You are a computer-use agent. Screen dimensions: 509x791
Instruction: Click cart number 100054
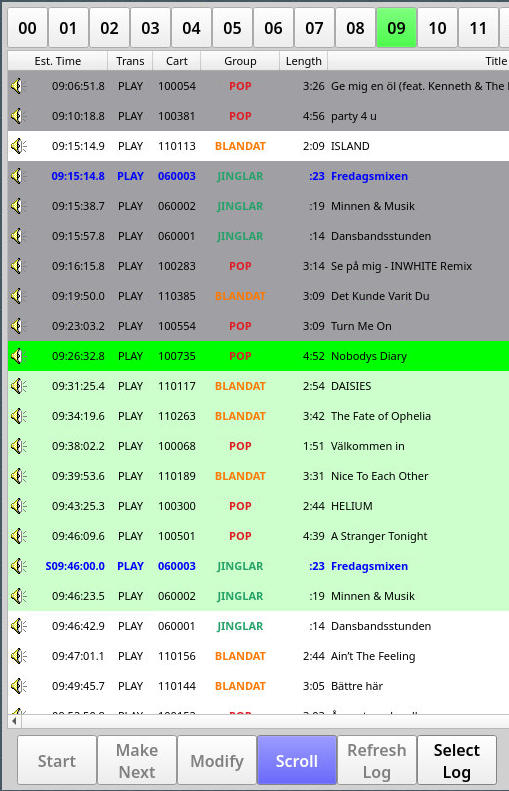pyautogui.click(x=177, y=86)
